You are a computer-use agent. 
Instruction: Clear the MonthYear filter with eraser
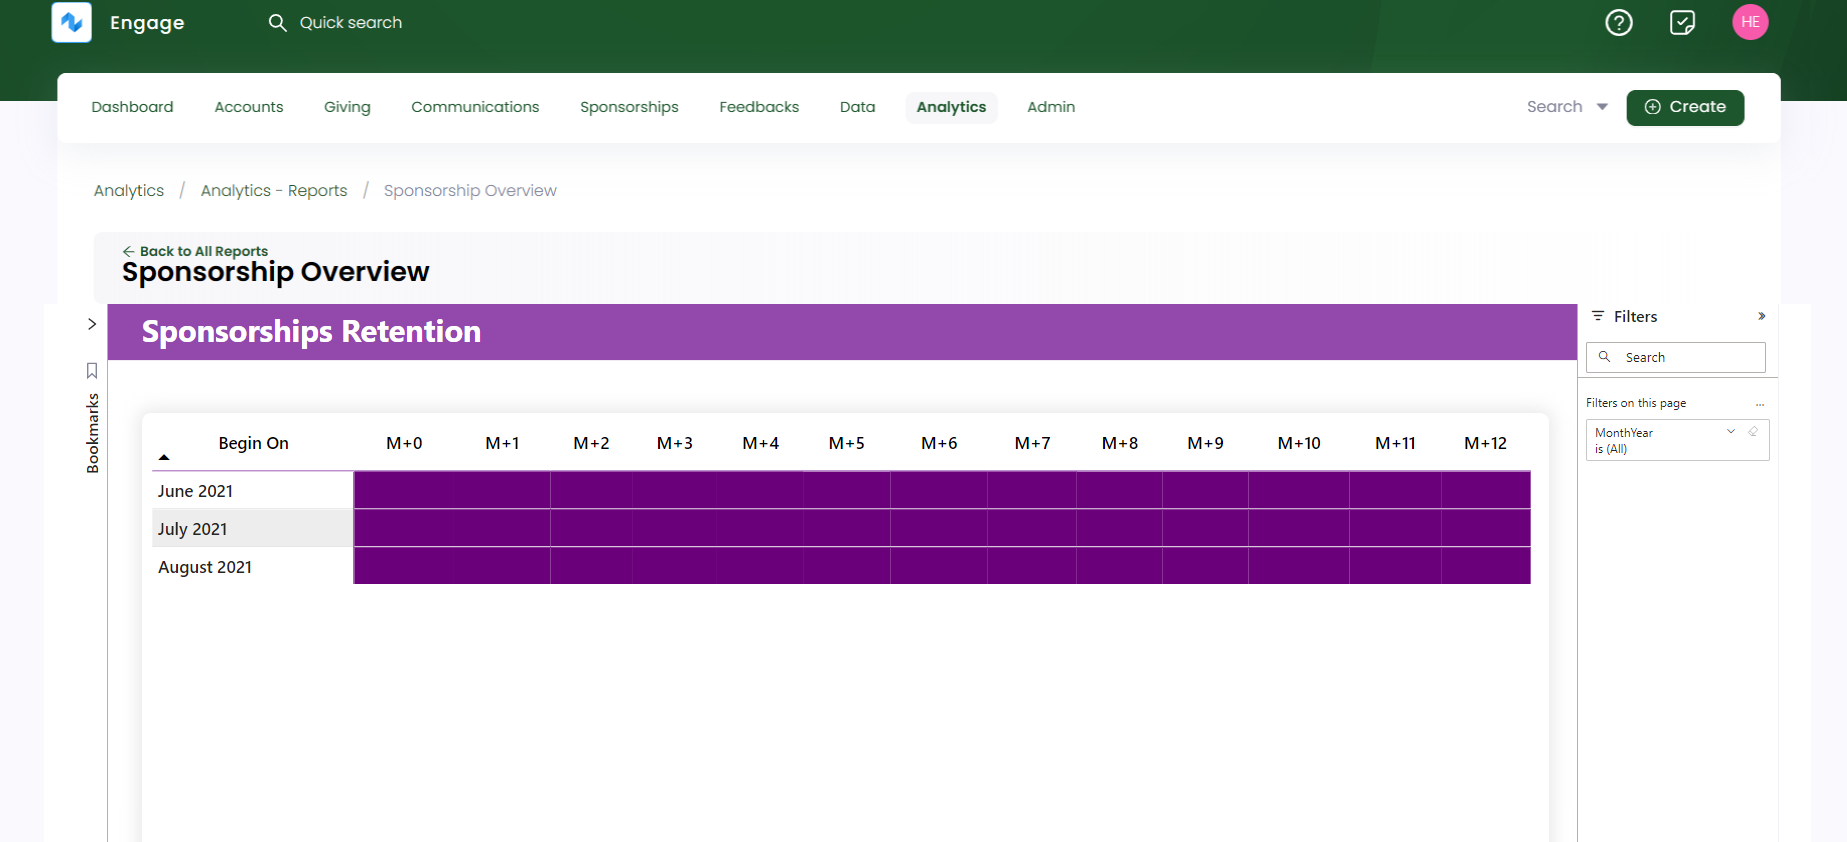tap(1752, 432)
